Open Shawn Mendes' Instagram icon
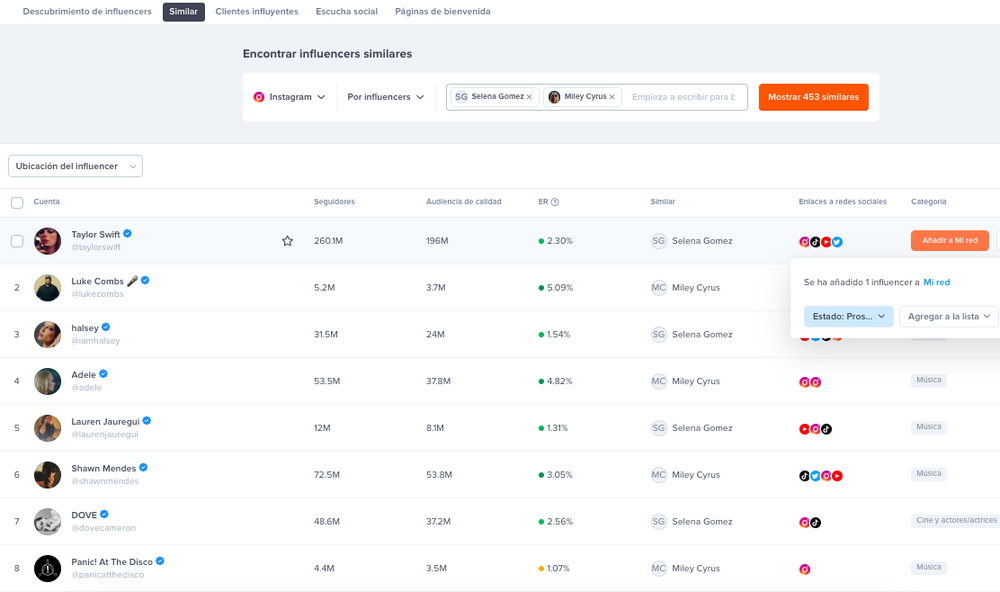Image resolution: width=1000 pixels, height=592 pixels. click(x=826, y=476)
